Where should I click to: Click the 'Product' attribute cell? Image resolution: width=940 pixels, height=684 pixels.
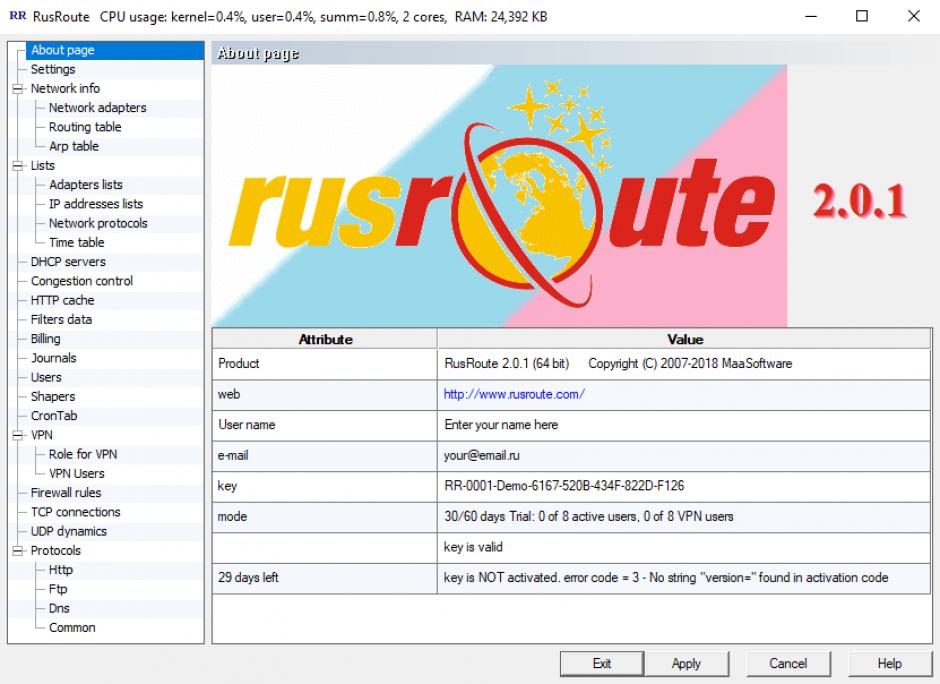[325, 364]
